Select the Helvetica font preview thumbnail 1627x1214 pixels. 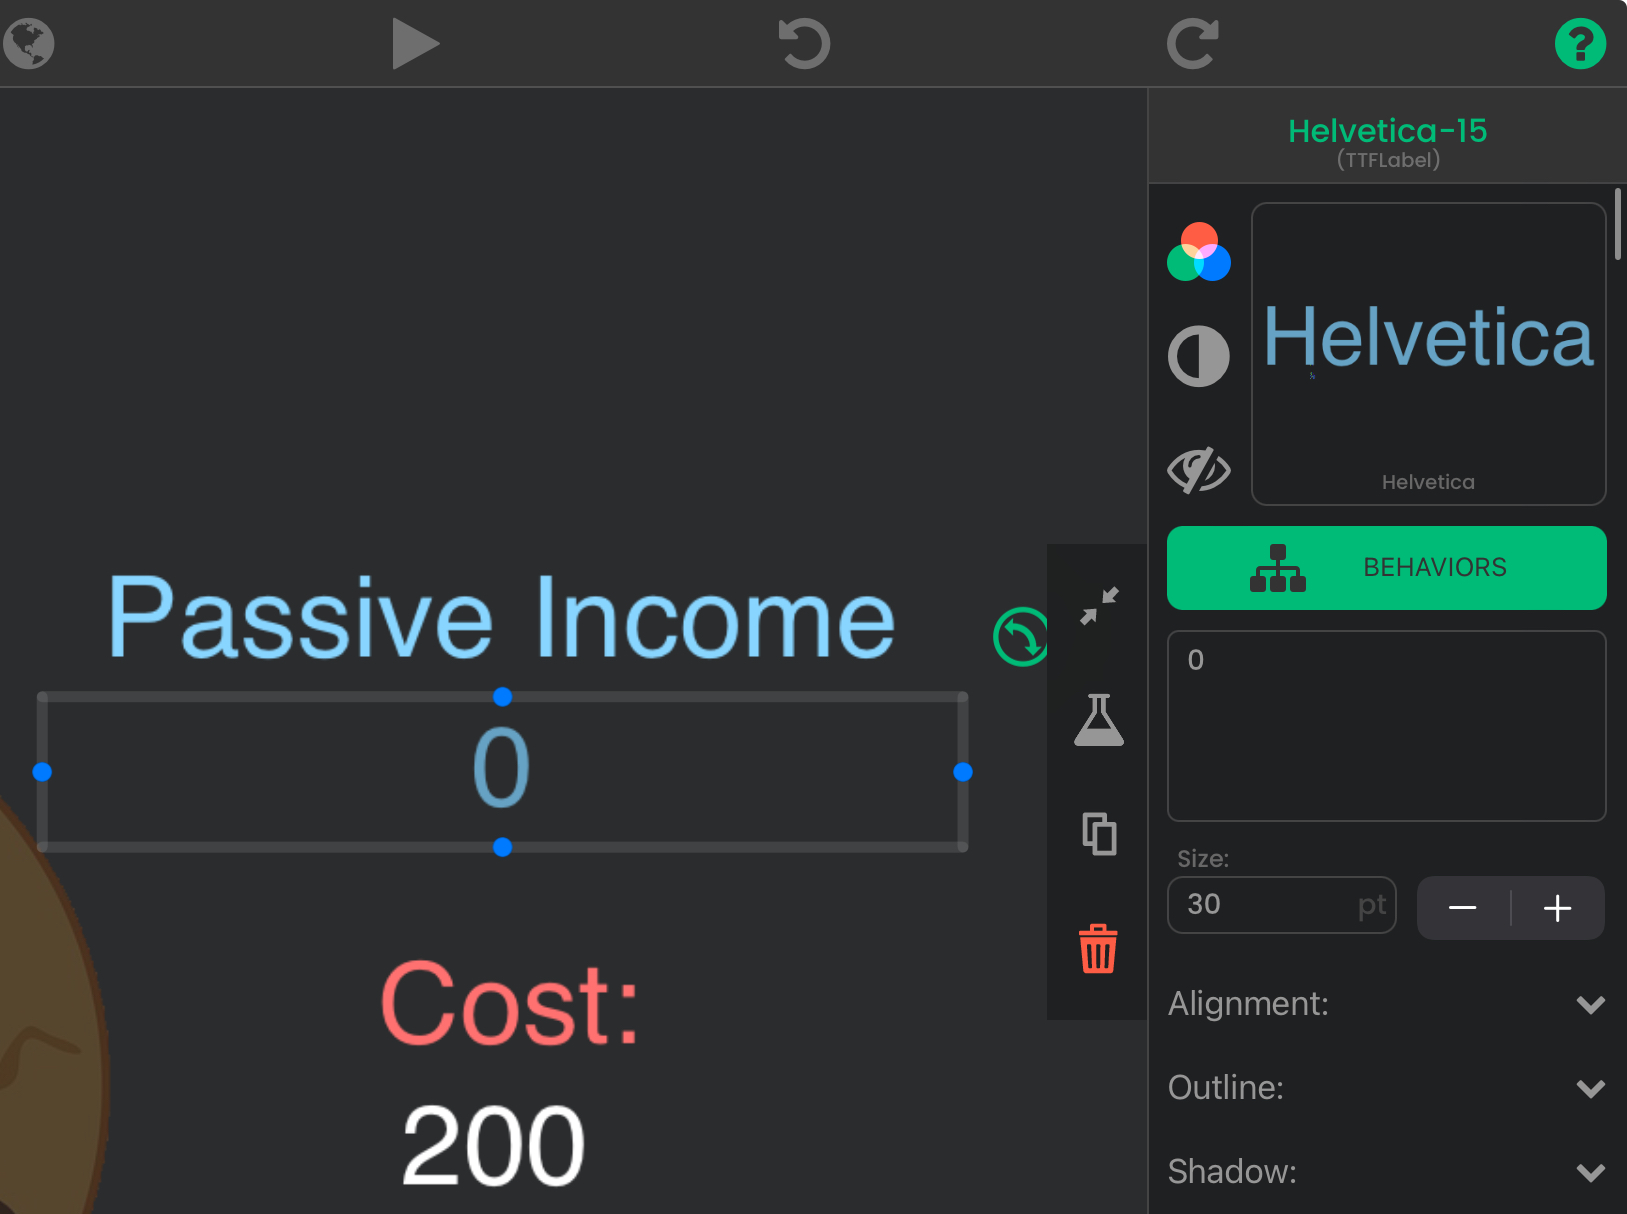pyautogui.click(x=1428, y=354)
